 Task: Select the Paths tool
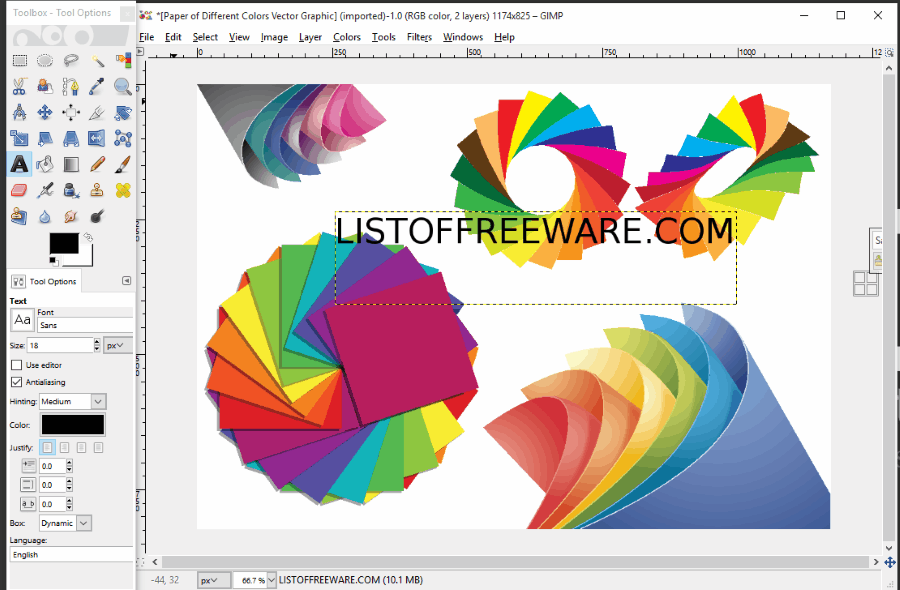(71, 87)
